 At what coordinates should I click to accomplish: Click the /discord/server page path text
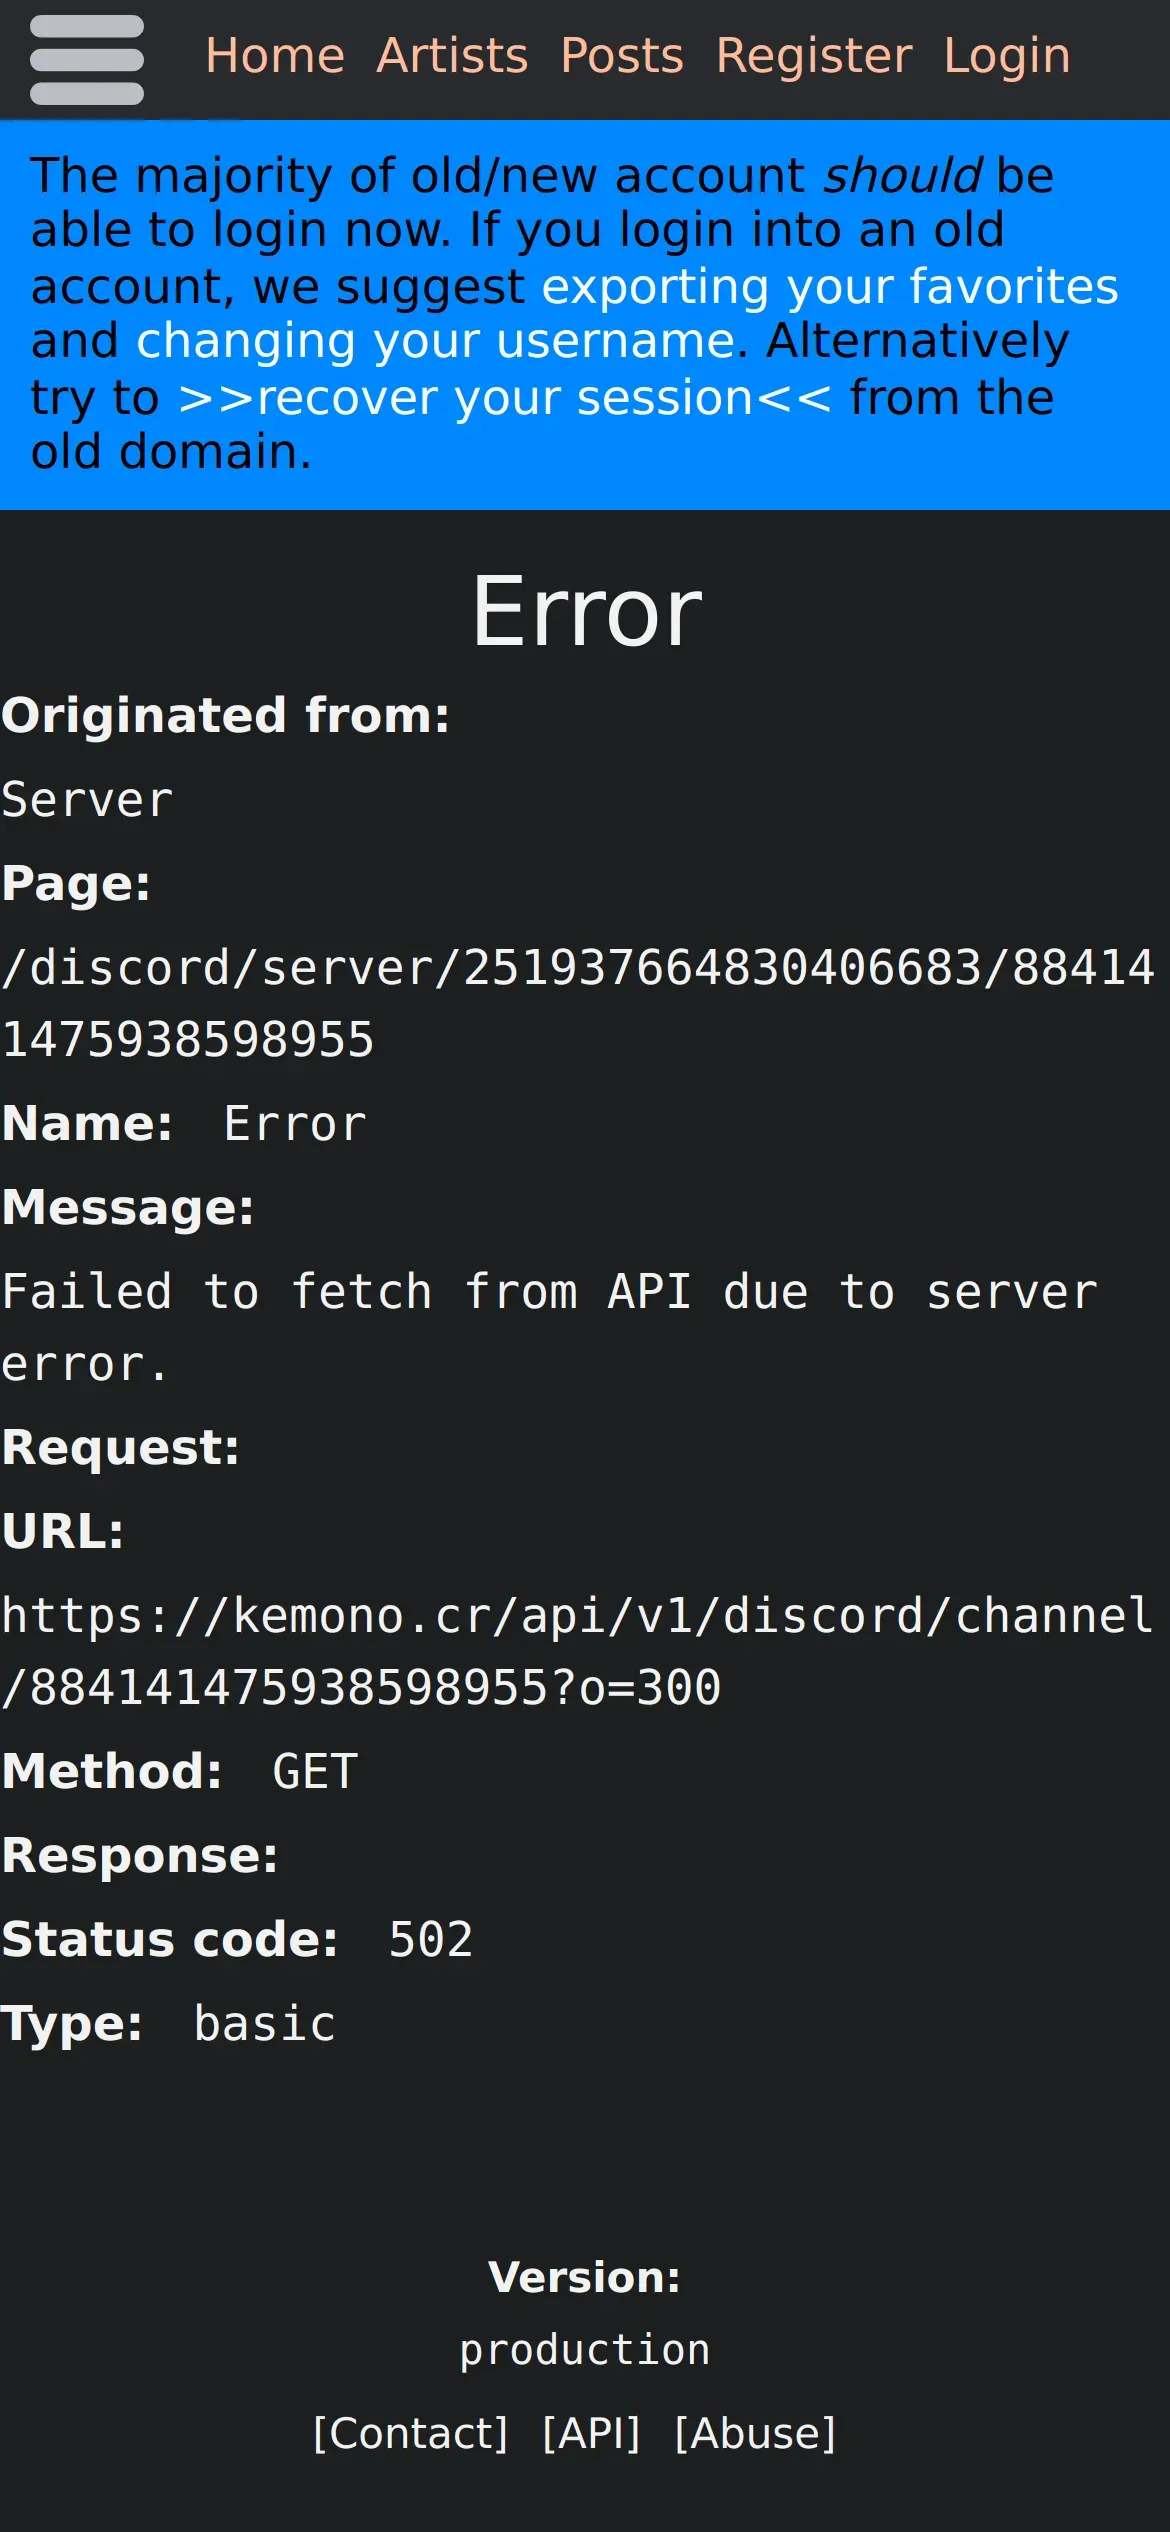click(x=578, y=1004)
